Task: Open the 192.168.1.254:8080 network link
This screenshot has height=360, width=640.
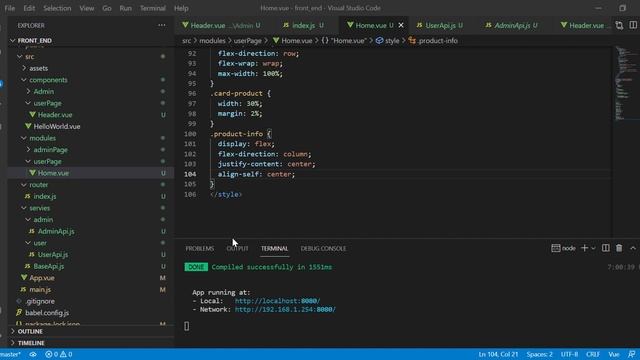Action: coord(285,309)
